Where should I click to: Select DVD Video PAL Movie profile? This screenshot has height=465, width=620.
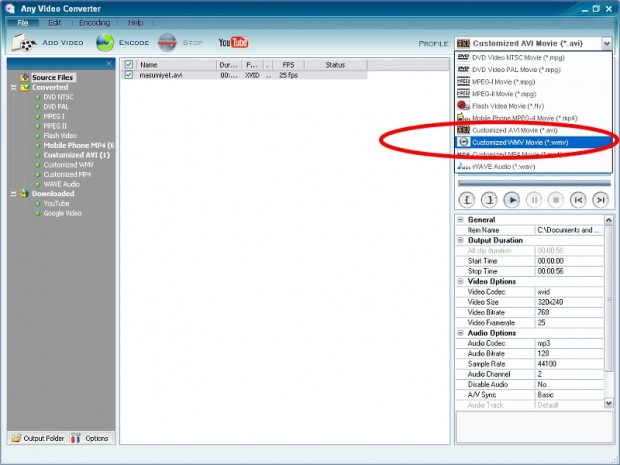533,70
